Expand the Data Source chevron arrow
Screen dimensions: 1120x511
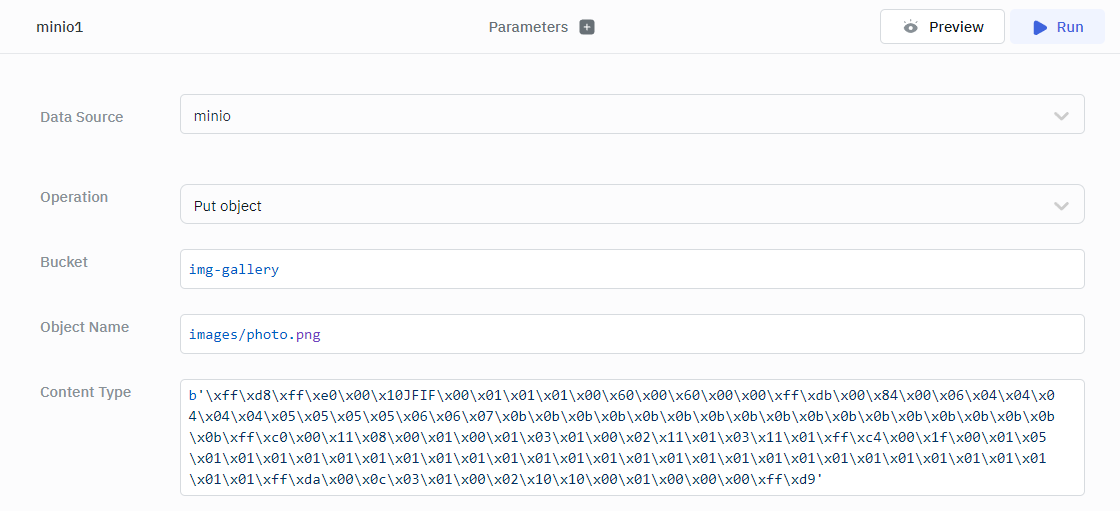(1061, 116)
